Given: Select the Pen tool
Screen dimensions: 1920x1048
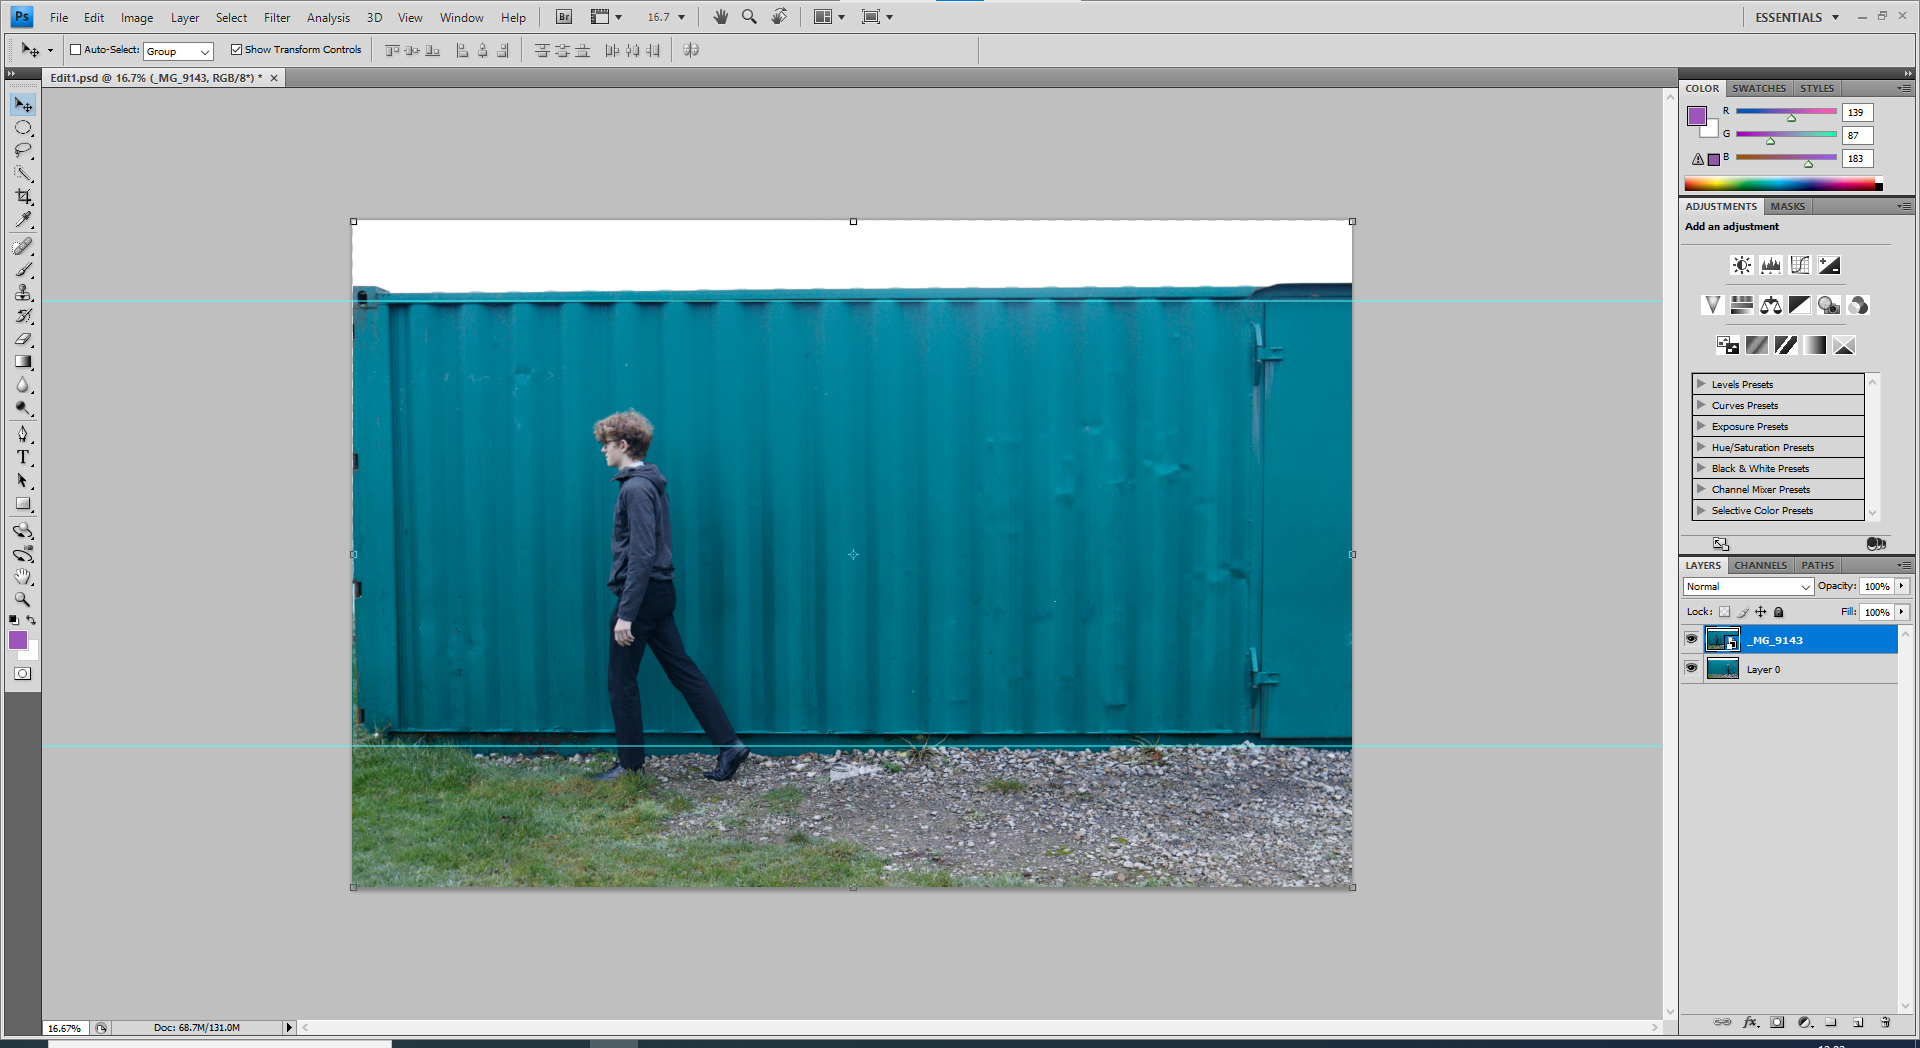Looking at the screenshot, I should click(x=23, y=434).
